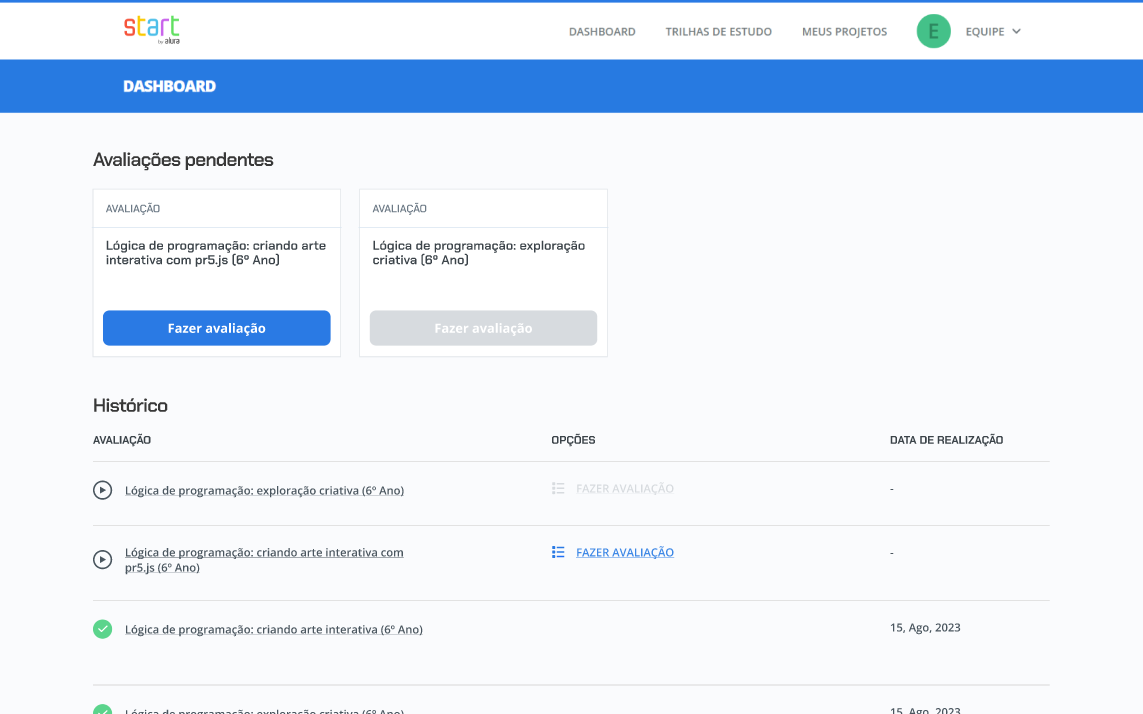The image size is (1143, 714).
Task: Click pending card title exploração criativa
Action: 478,252
